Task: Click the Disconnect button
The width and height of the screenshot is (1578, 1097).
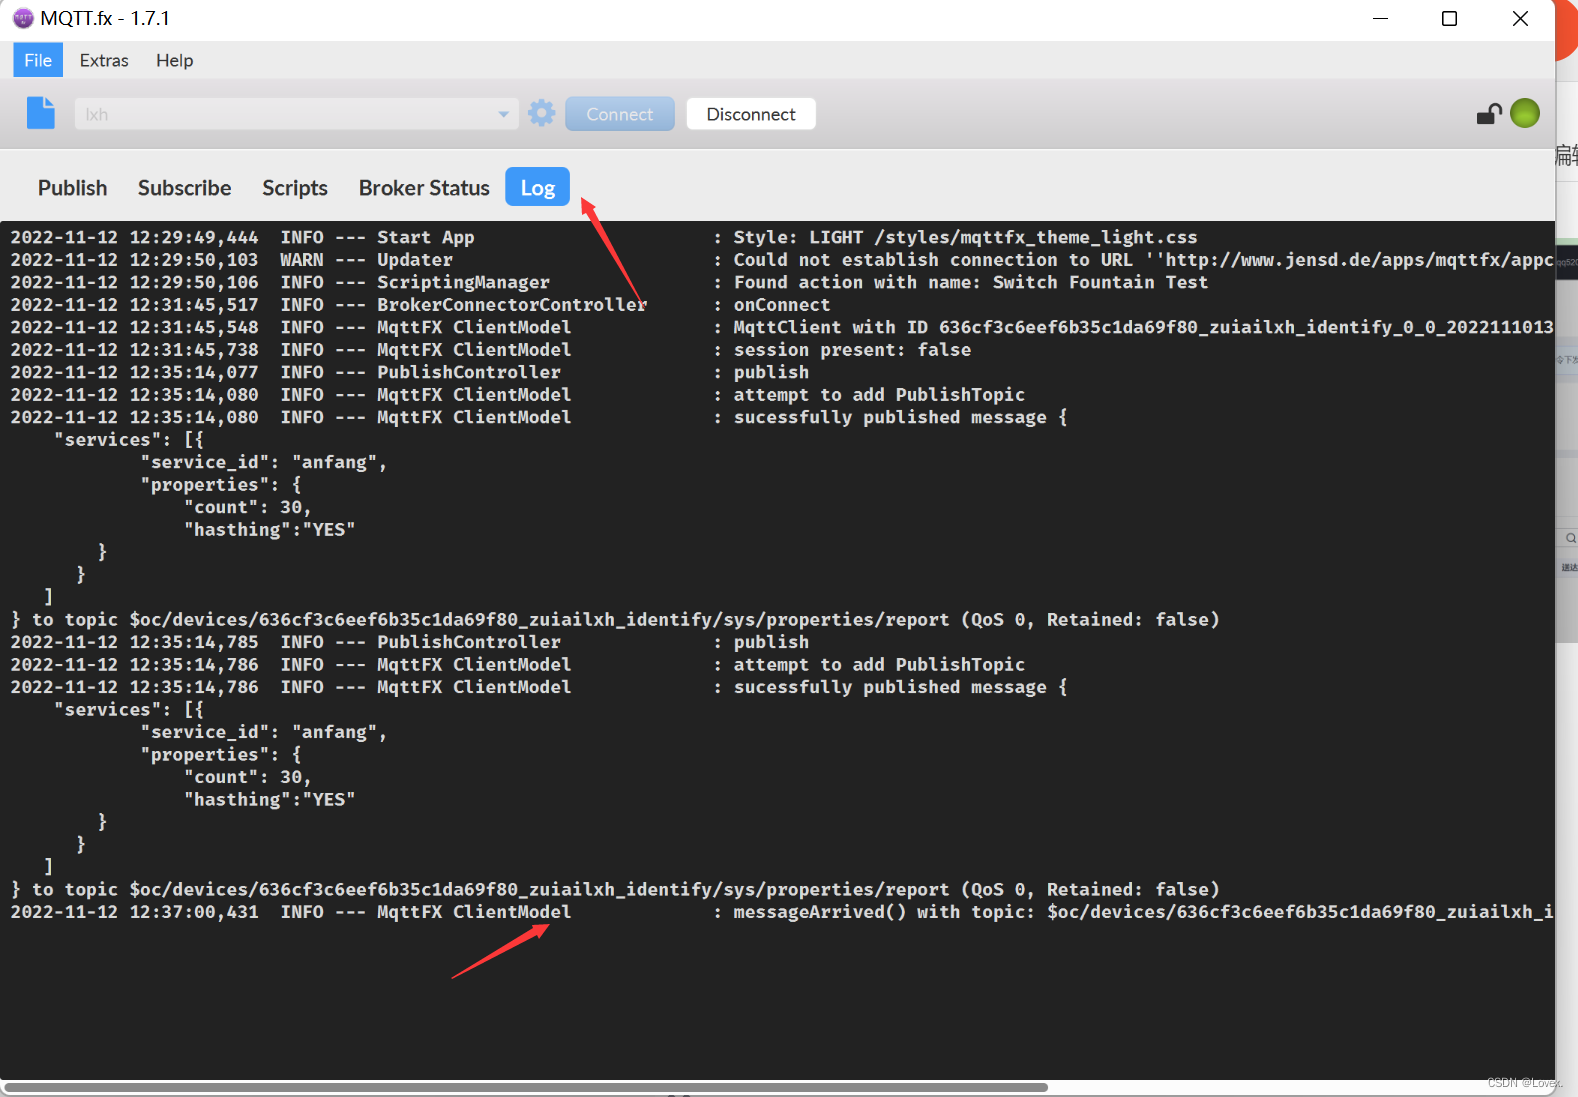Action: click(751, 114)
